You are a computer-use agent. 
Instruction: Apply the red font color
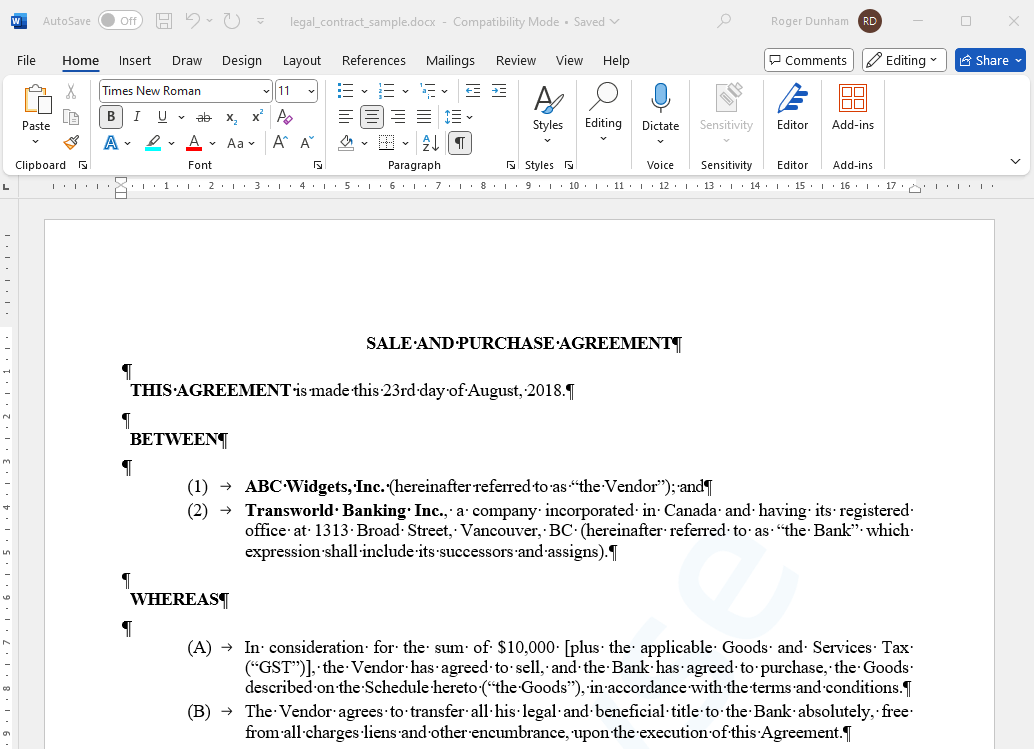pyautogui.click(x=194, y=142)
